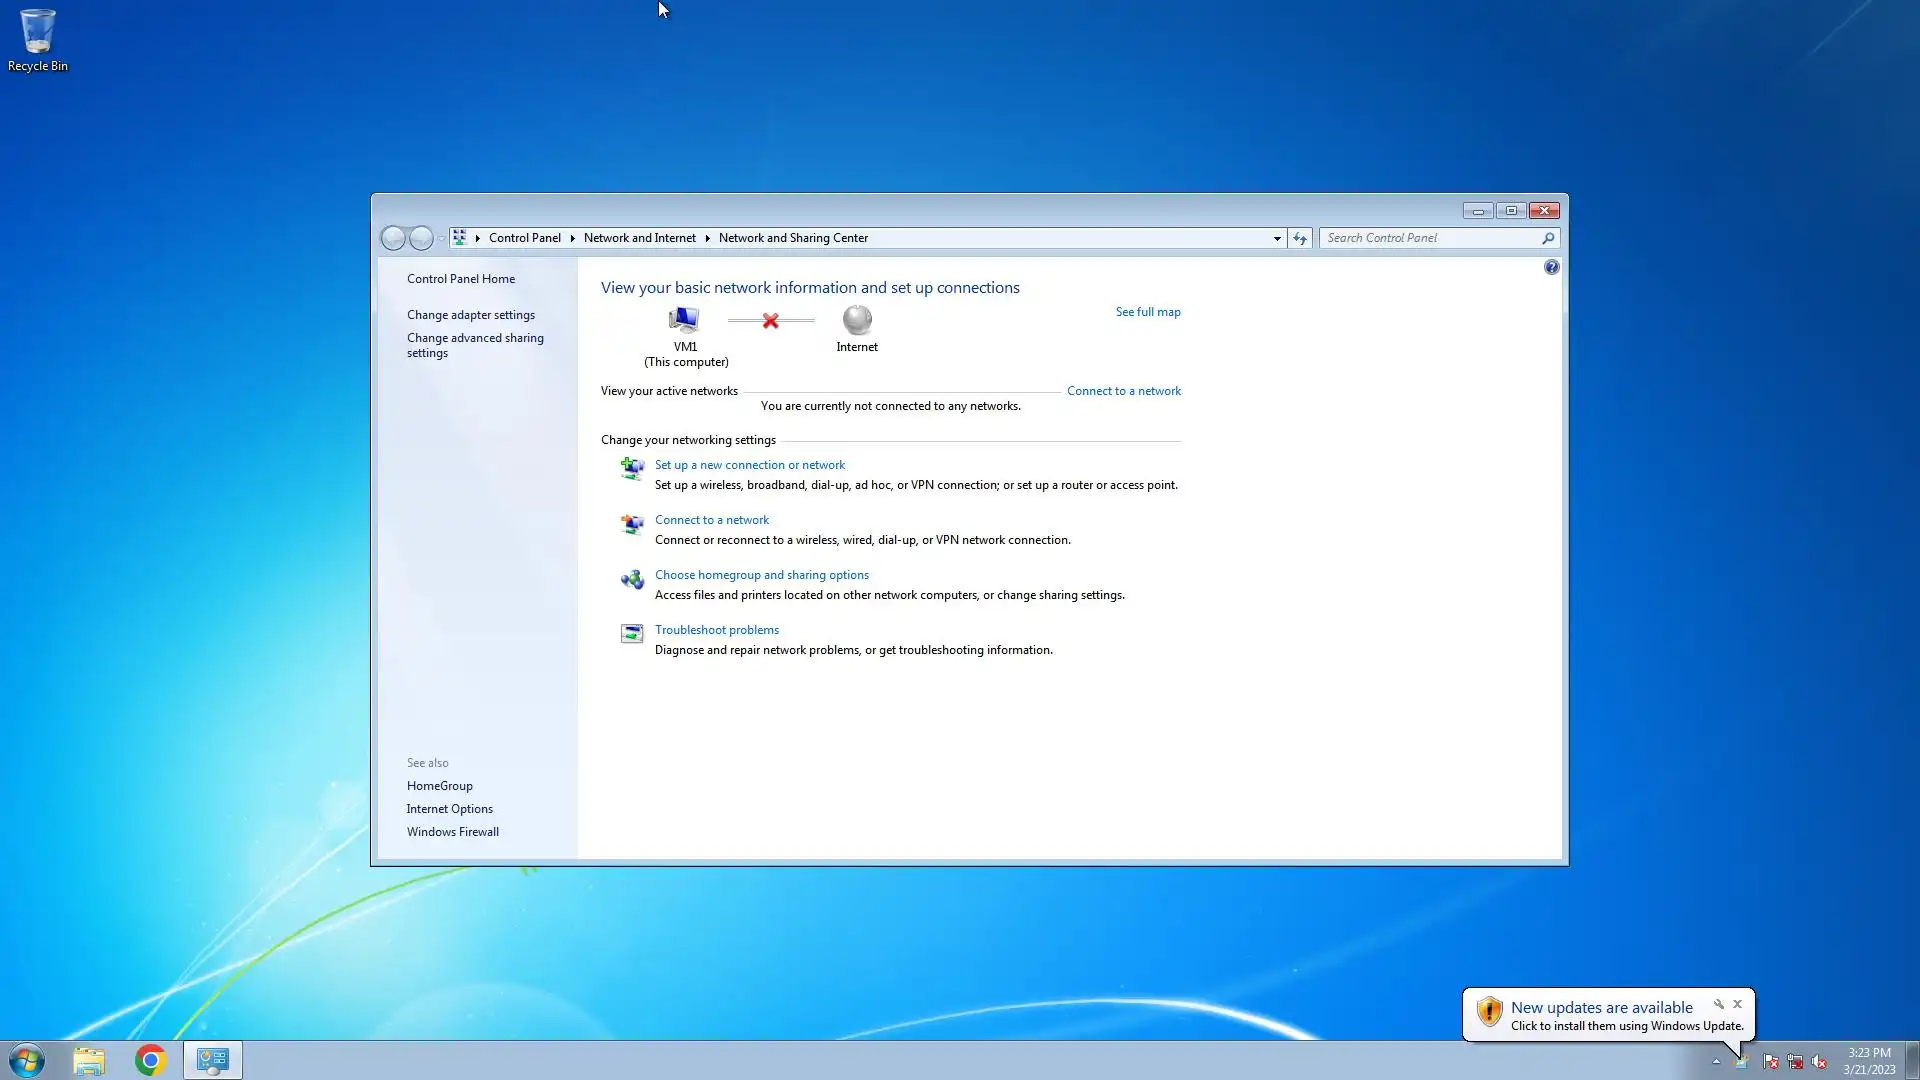Click the Troubleshoot problems icon
The image size is (1920, 1080).
[x=632, y=634]
